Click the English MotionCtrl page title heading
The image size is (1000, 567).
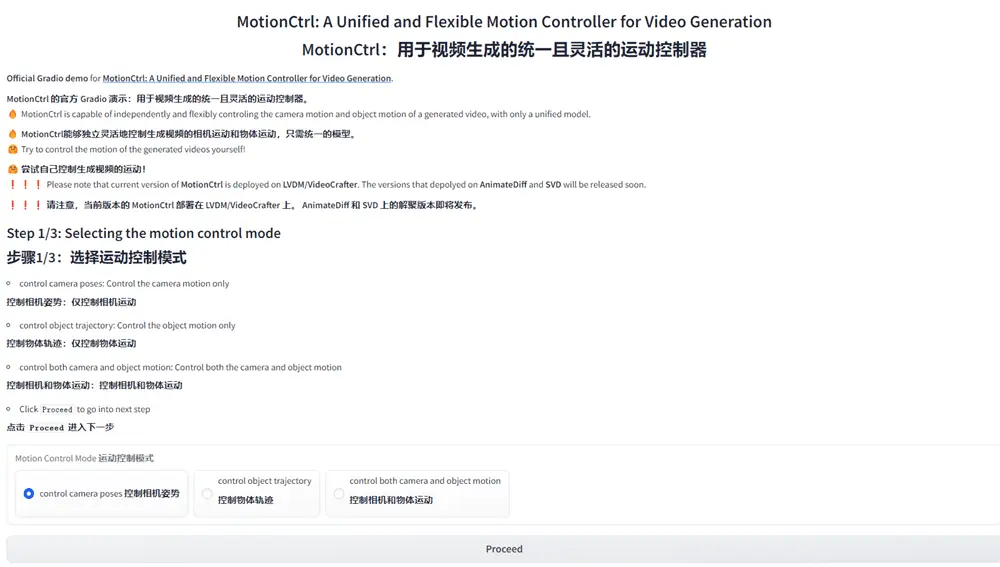504,22
